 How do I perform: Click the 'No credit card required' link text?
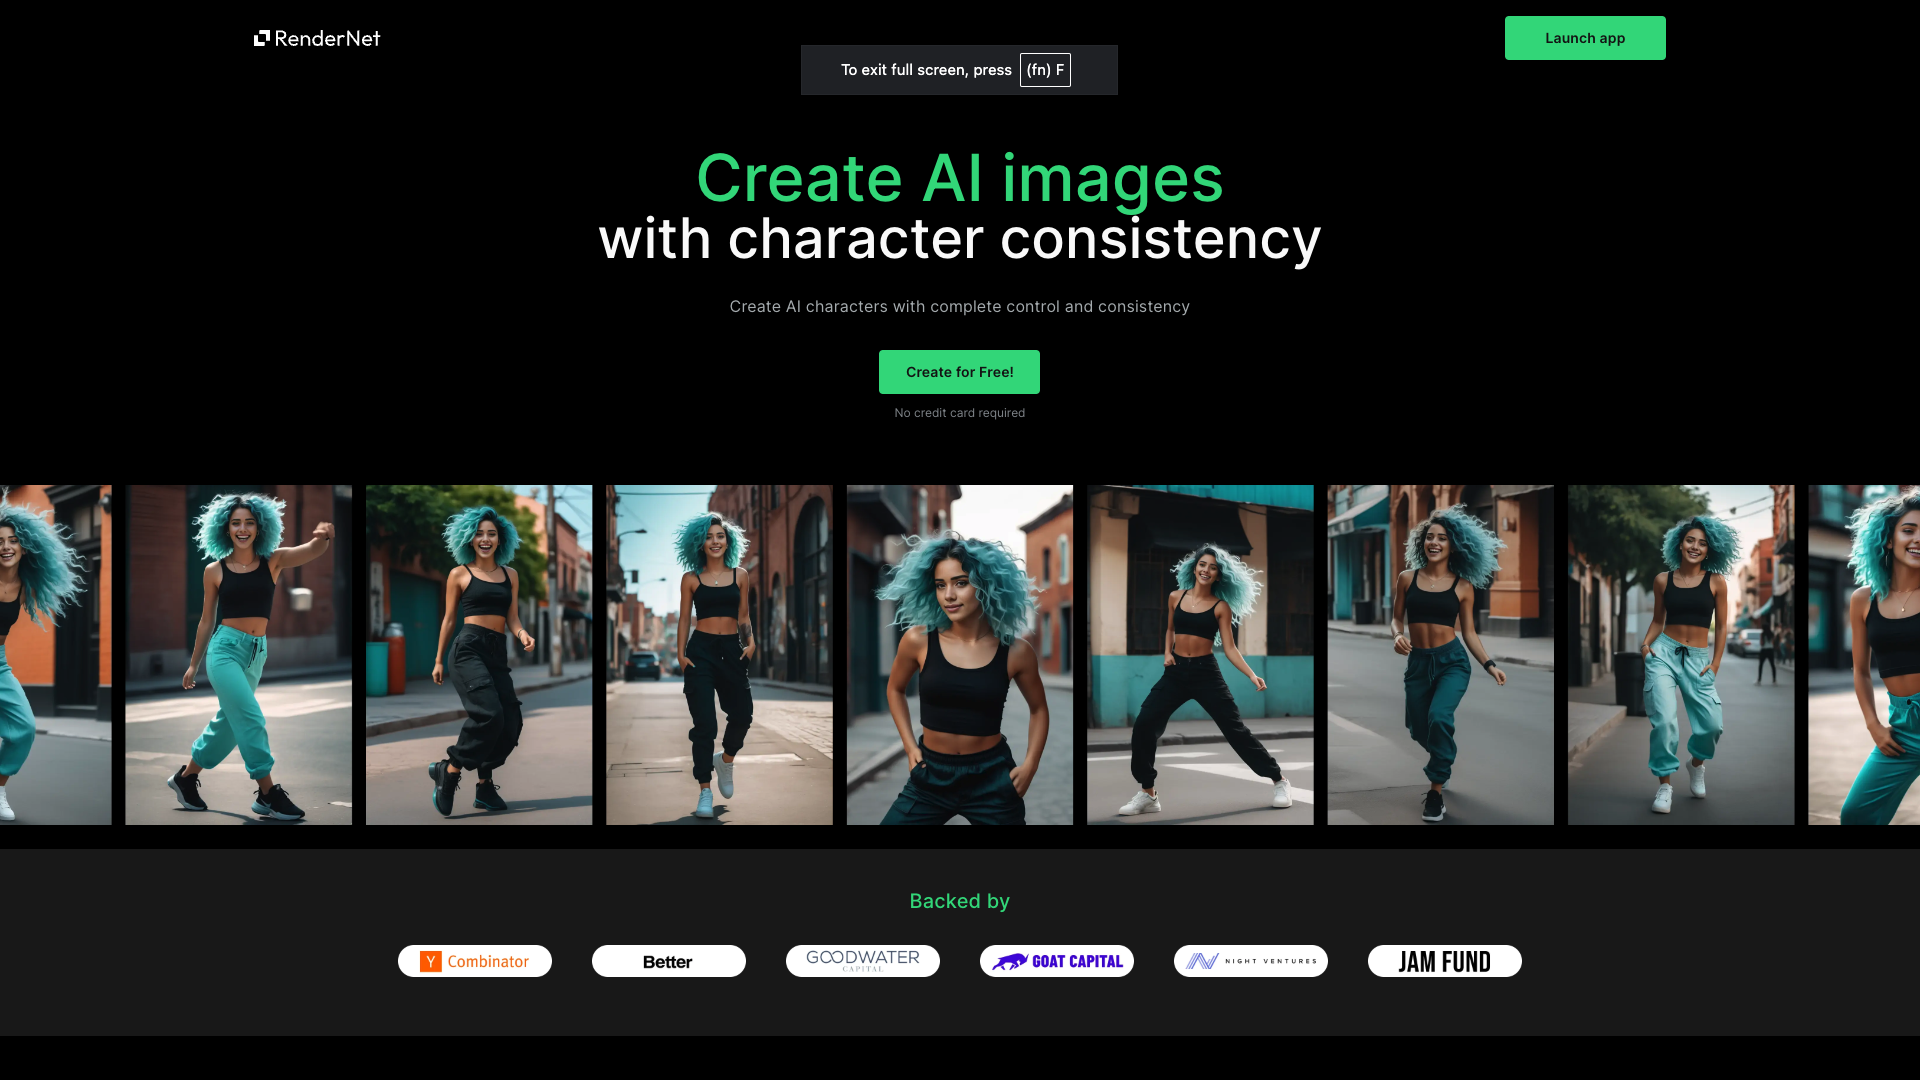tap(959, 413)
